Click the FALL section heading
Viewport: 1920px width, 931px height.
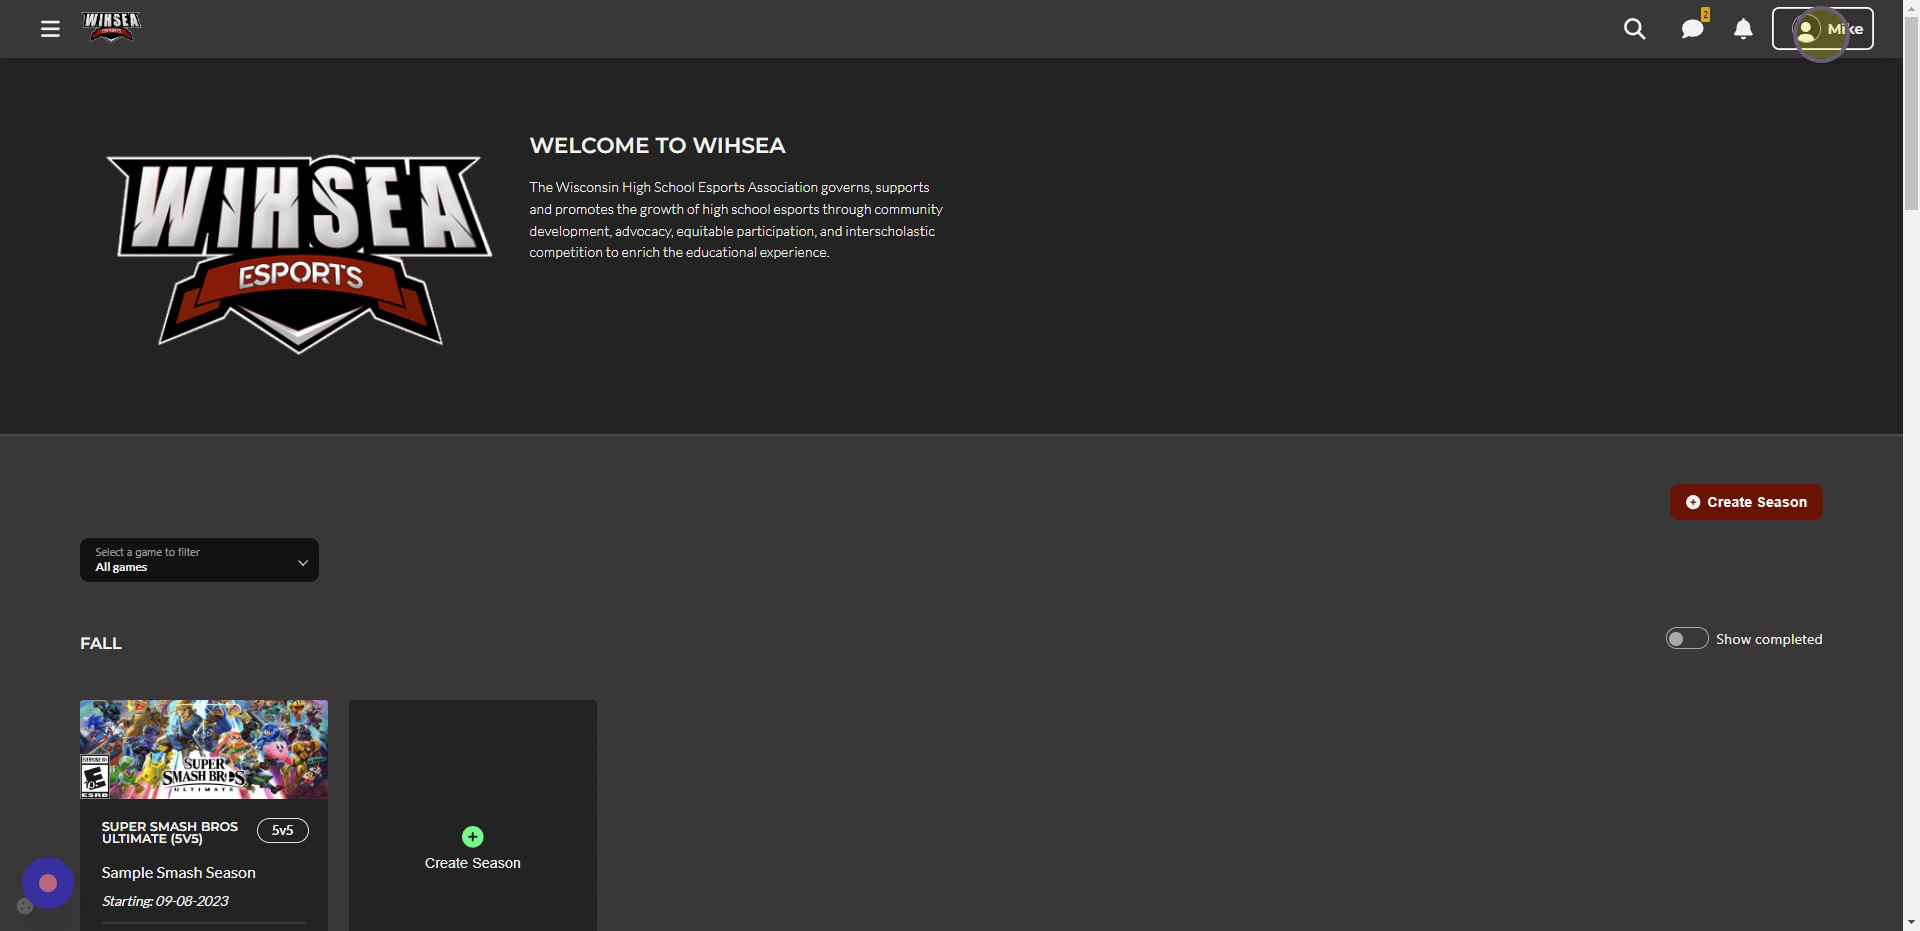tap(101, 643)
